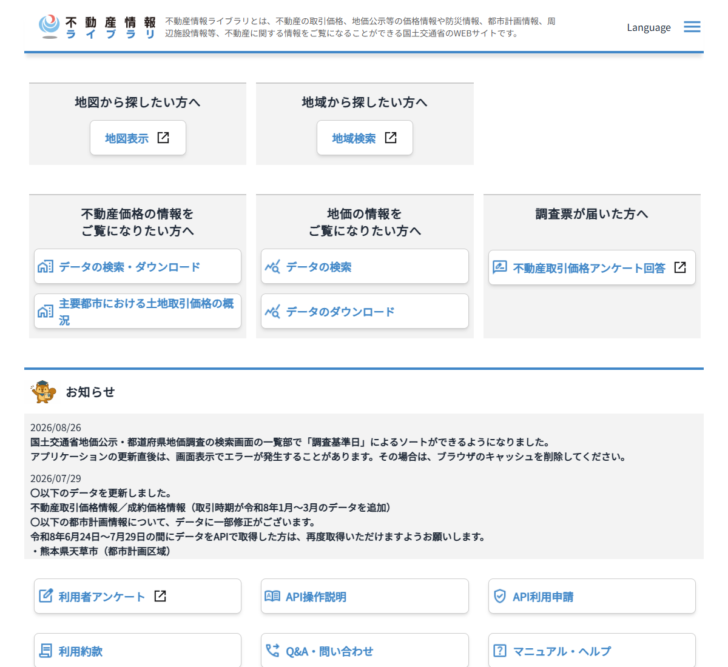Open 主要都市における土地取引価格の概況 link

point(138,311)
